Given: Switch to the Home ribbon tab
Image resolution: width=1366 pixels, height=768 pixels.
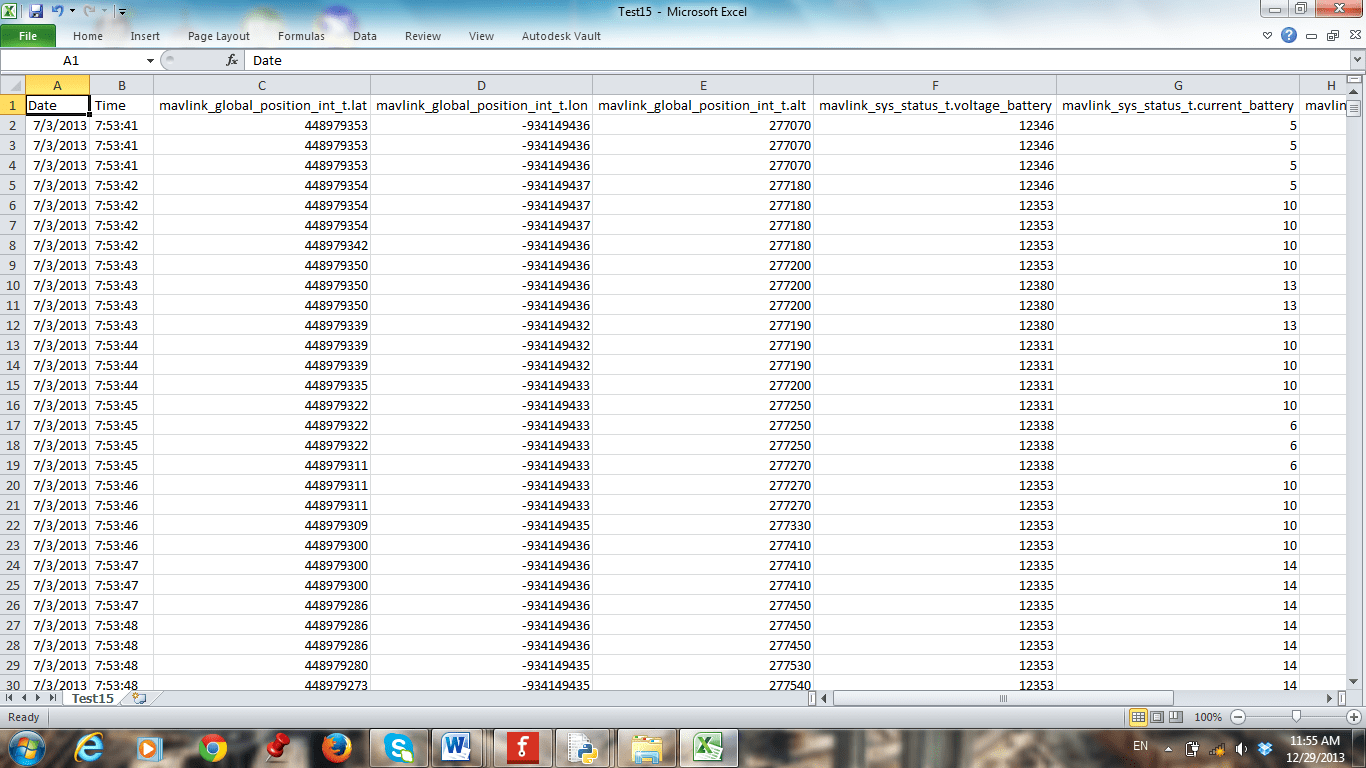Looking at the screenshot, I should [88, 36].
